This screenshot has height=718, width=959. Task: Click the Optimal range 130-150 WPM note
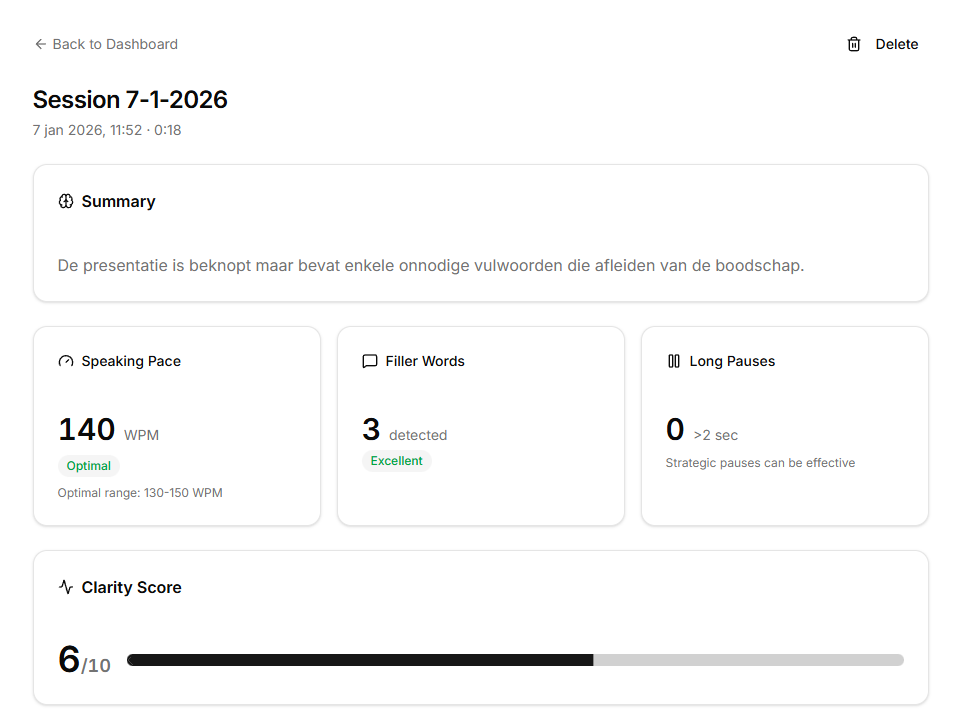140,493
